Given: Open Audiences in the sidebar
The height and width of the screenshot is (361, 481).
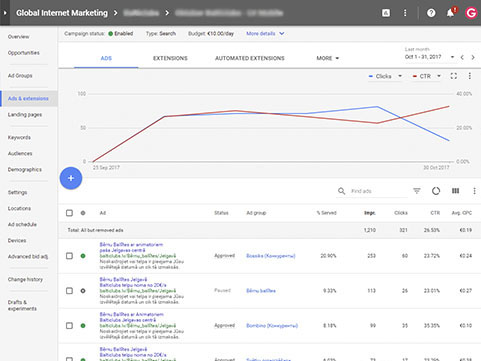Looking at the screenshot, I should pyautogui.click(x=20, y=153).
